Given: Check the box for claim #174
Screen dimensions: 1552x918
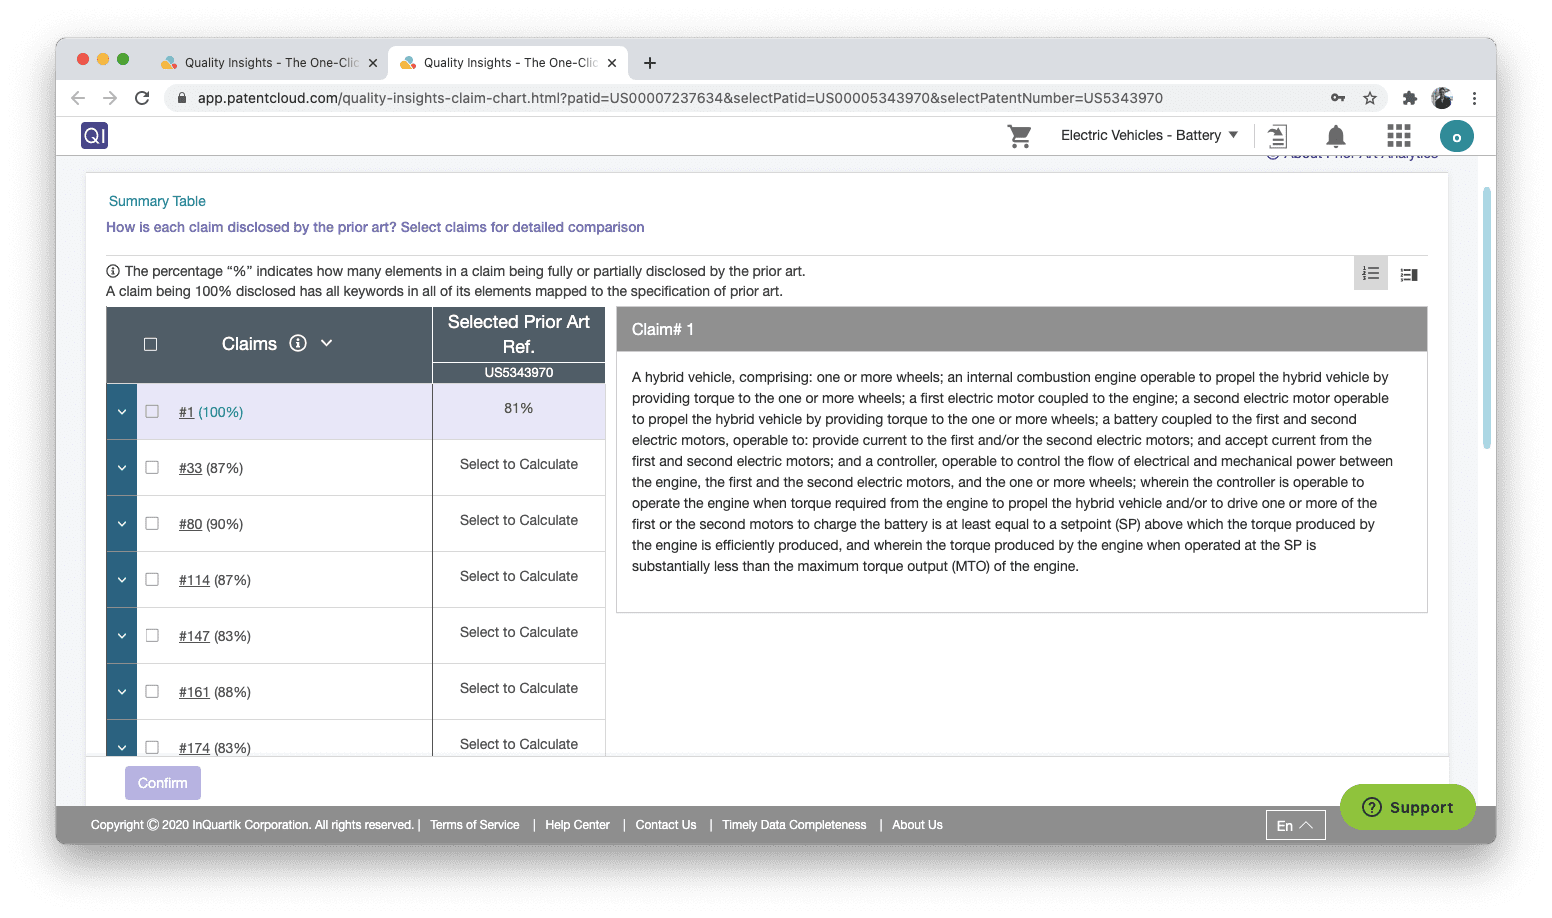Looking at the screenshot, I should click(x=152, y=747).
